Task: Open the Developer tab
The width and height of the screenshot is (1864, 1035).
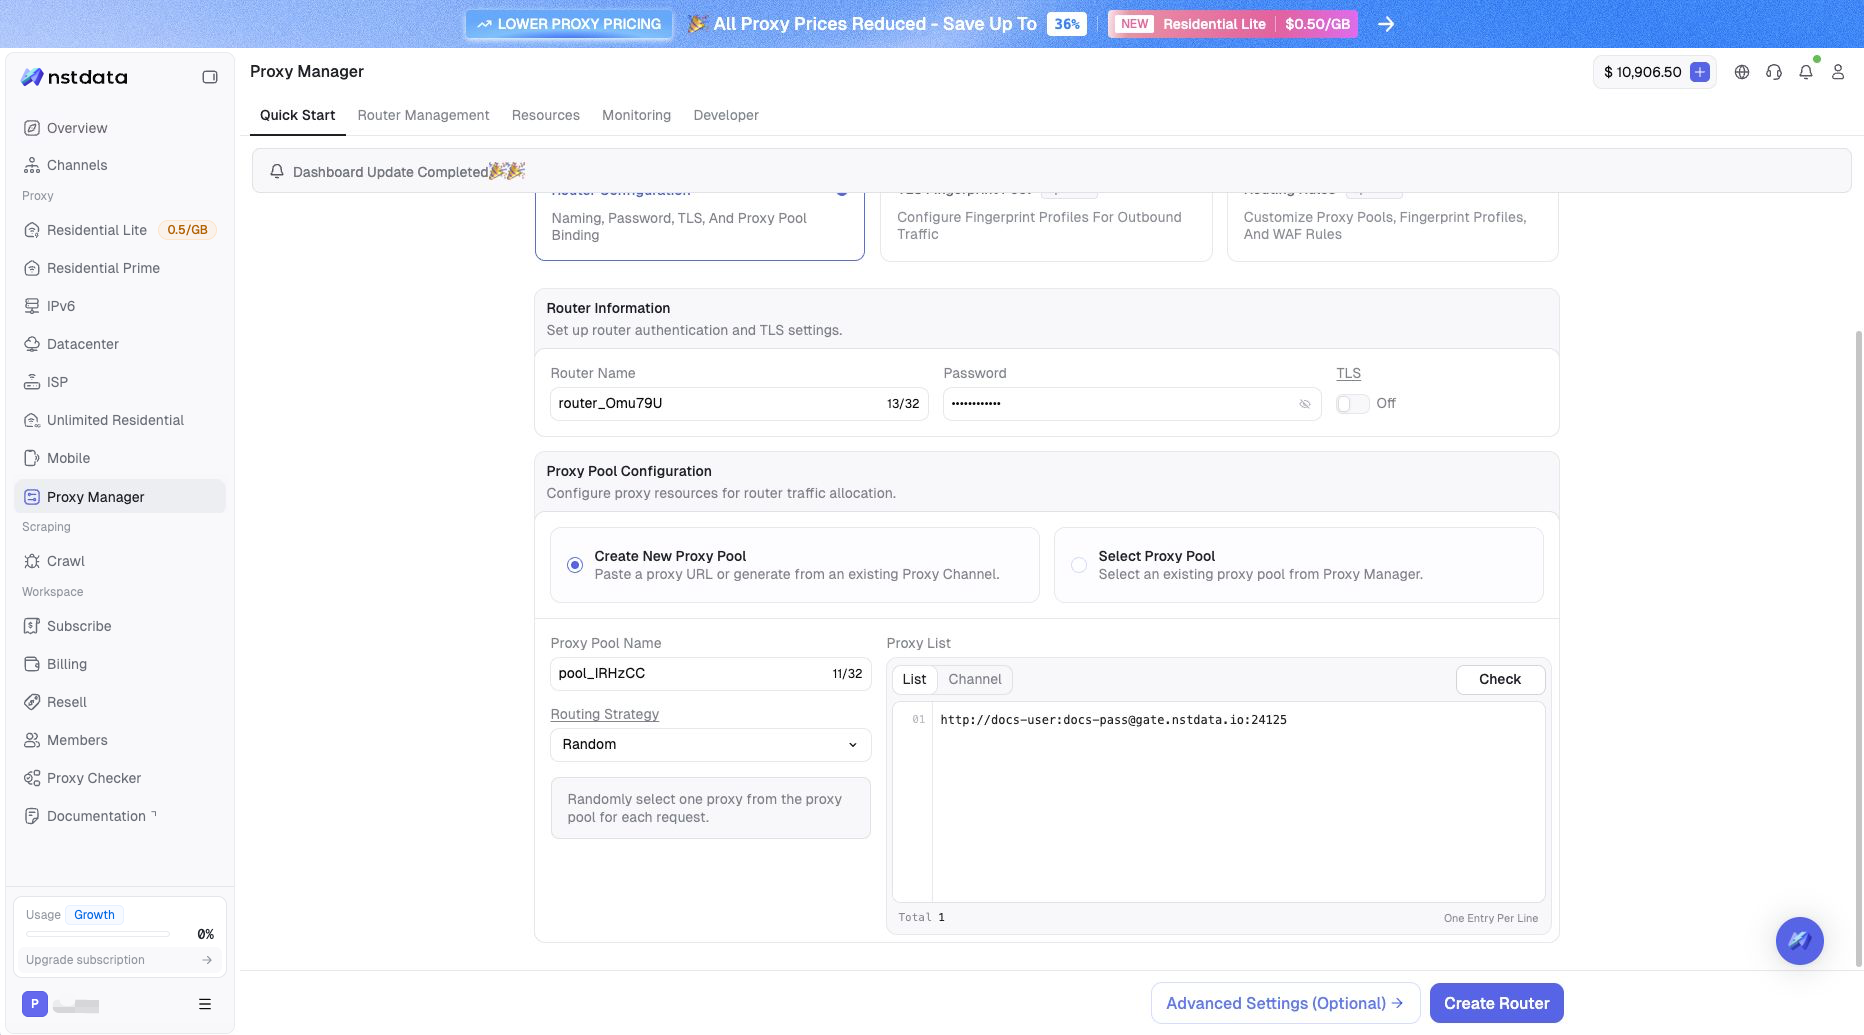Action: [x=726, y=115]
